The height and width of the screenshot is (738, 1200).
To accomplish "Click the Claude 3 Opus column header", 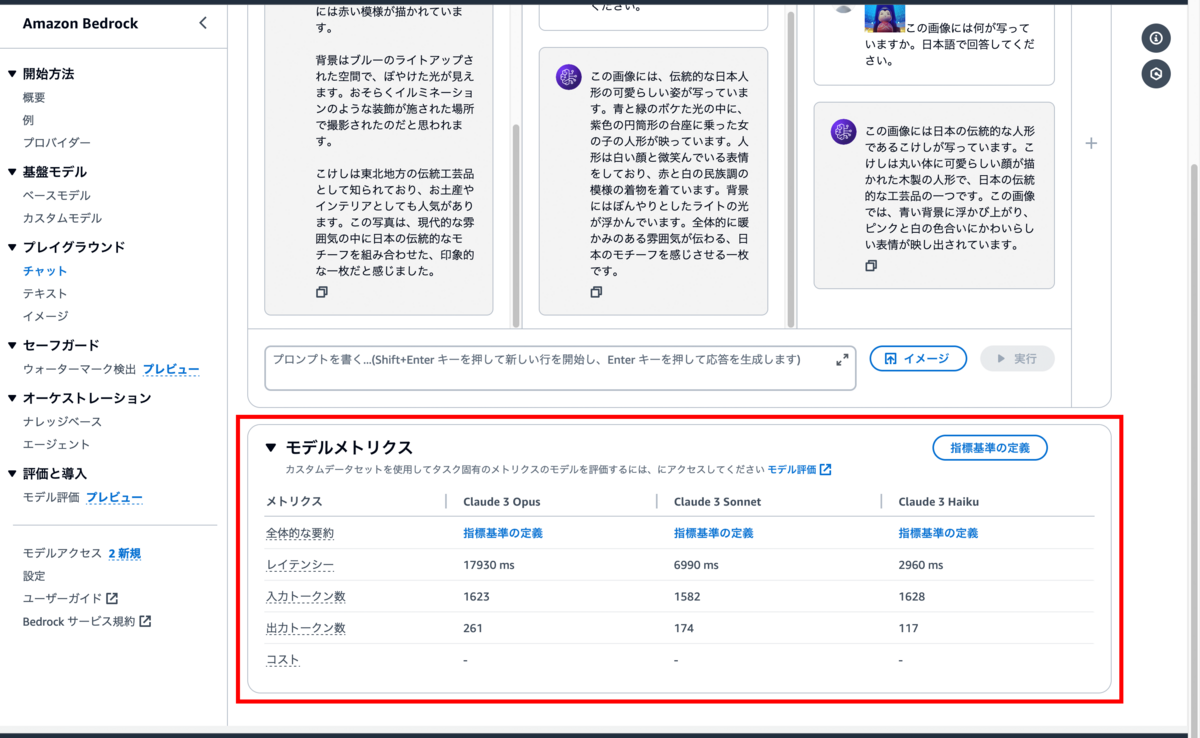I will point(502,501).
